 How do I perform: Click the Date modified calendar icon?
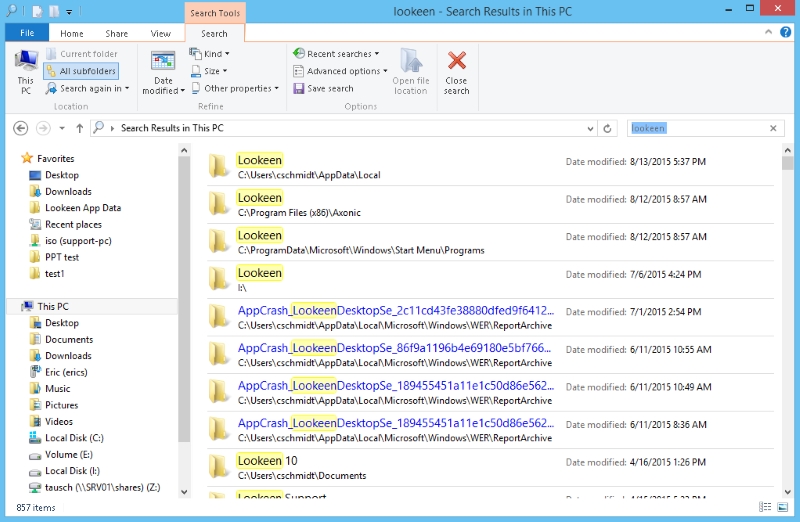(x=163, y=61)
